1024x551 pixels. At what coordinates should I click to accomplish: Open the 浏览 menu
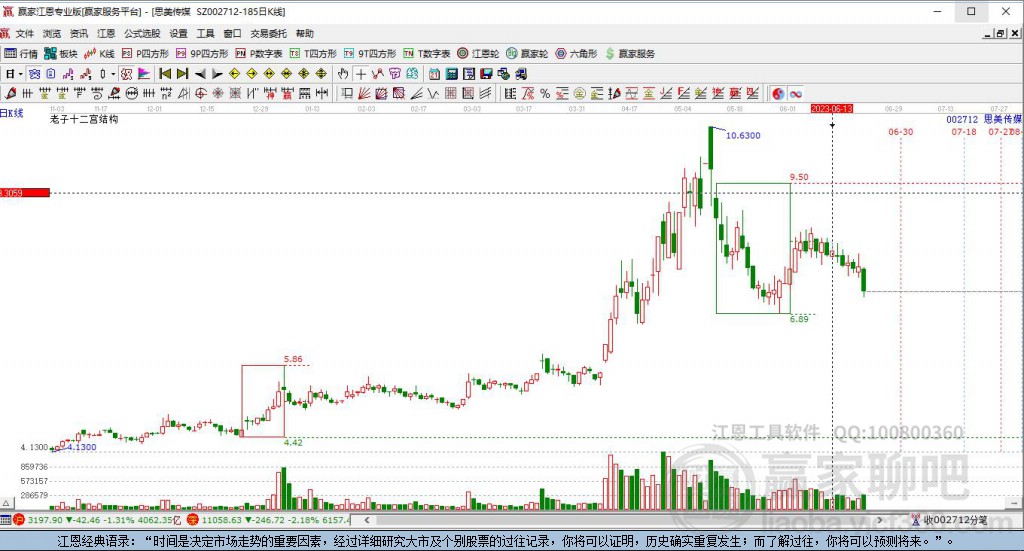click(52, 33)
